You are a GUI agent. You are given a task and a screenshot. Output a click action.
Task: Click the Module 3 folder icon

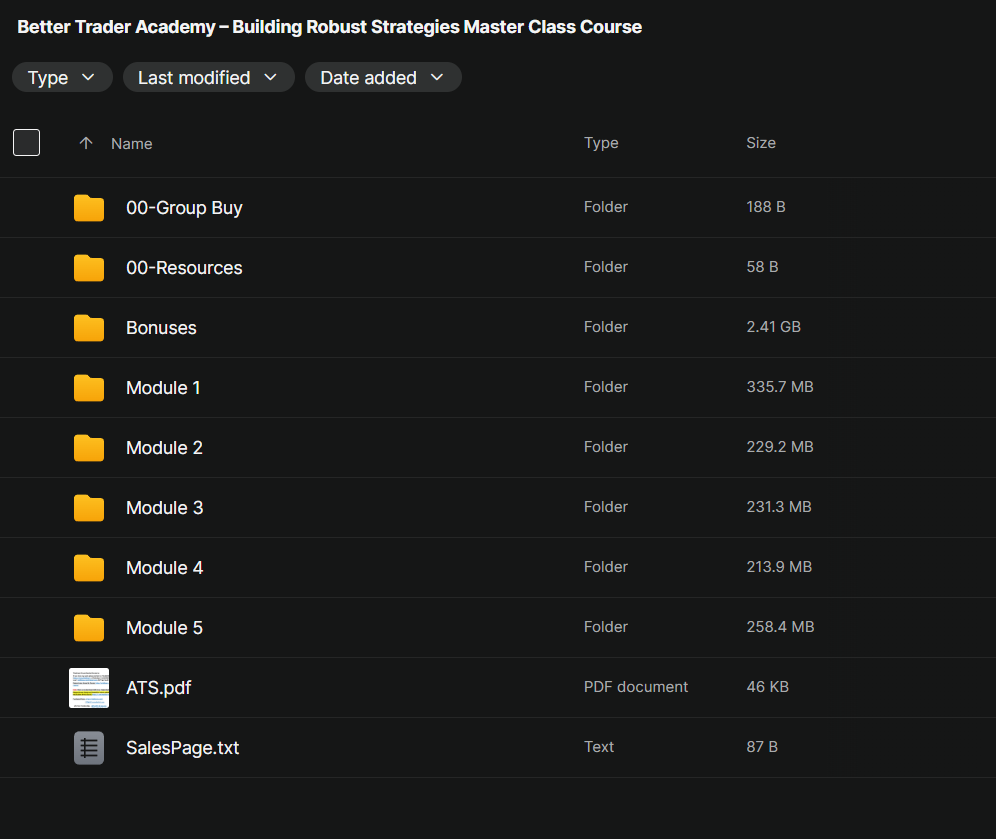pyautogui.click(x=89, y=507)
